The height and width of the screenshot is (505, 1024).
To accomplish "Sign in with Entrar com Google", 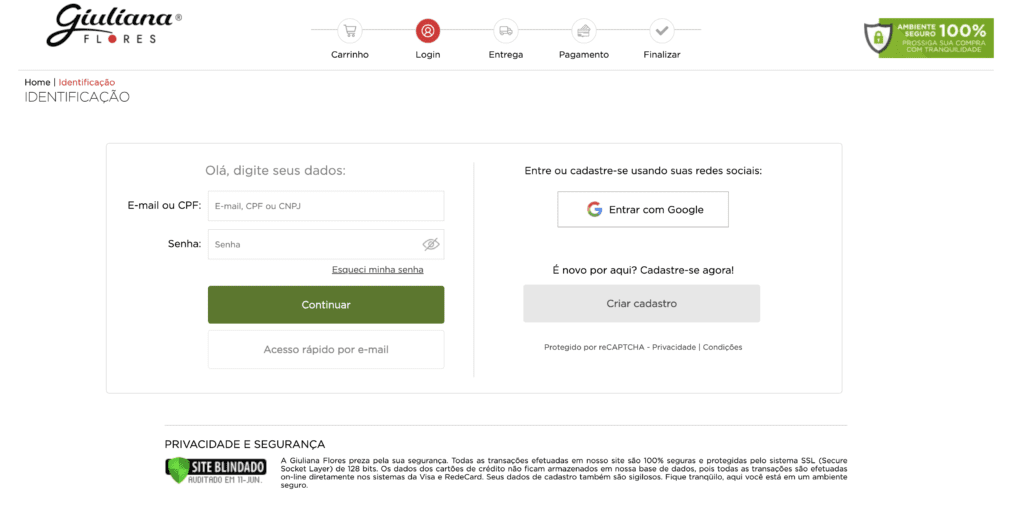I will [643, 210].
